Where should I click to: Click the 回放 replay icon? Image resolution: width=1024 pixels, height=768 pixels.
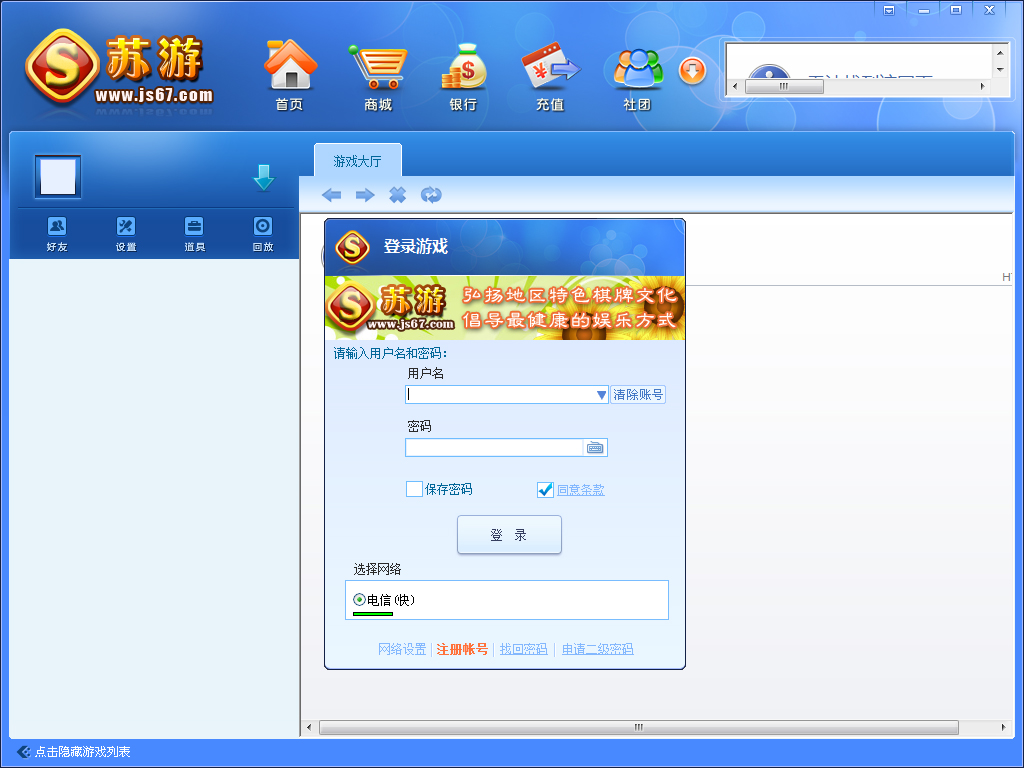(x=263, y=227)
